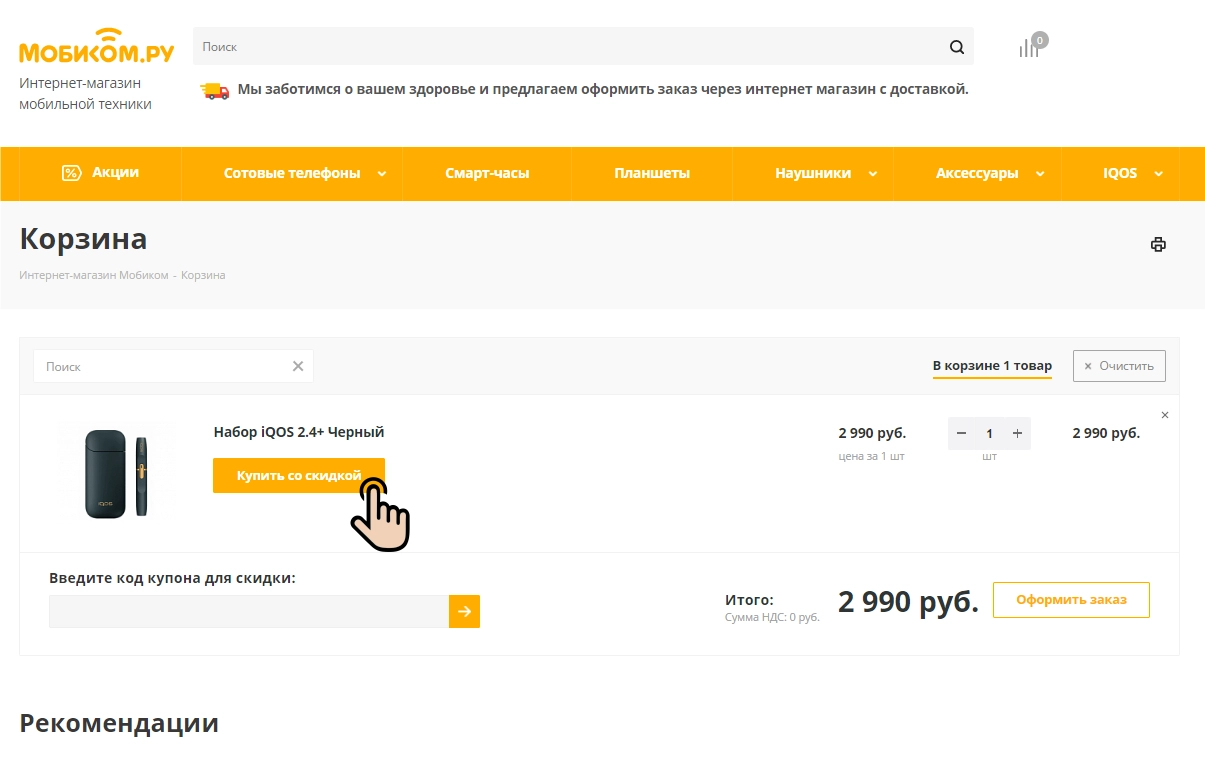The height and width of the screenshot is (779, 1205).
Task: Open the compare list bars icon
Action: (1029, 48)
